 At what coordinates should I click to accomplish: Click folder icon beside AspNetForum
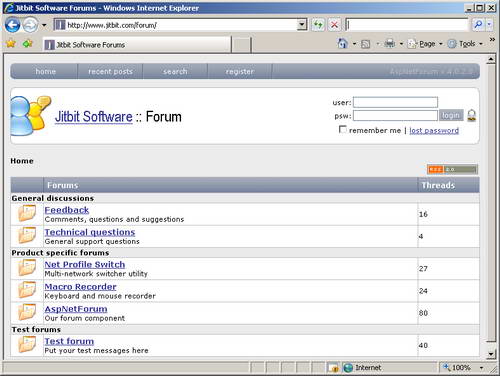pyautogui.click(x=27, y=312)
